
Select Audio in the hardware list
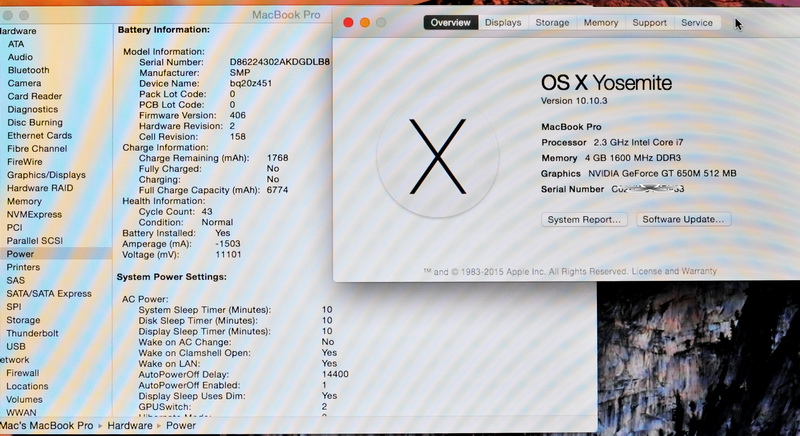20,57
